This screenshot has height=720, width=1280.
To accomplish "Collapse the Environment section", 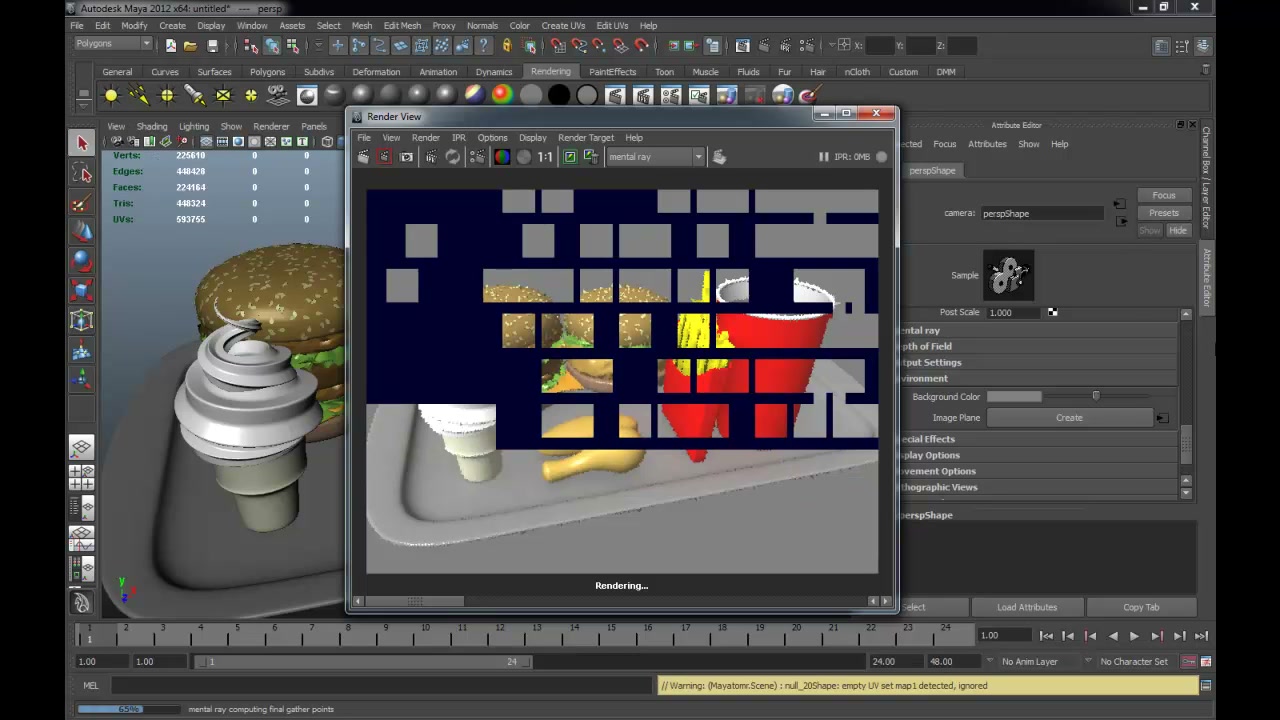I will coord(1040,378).
